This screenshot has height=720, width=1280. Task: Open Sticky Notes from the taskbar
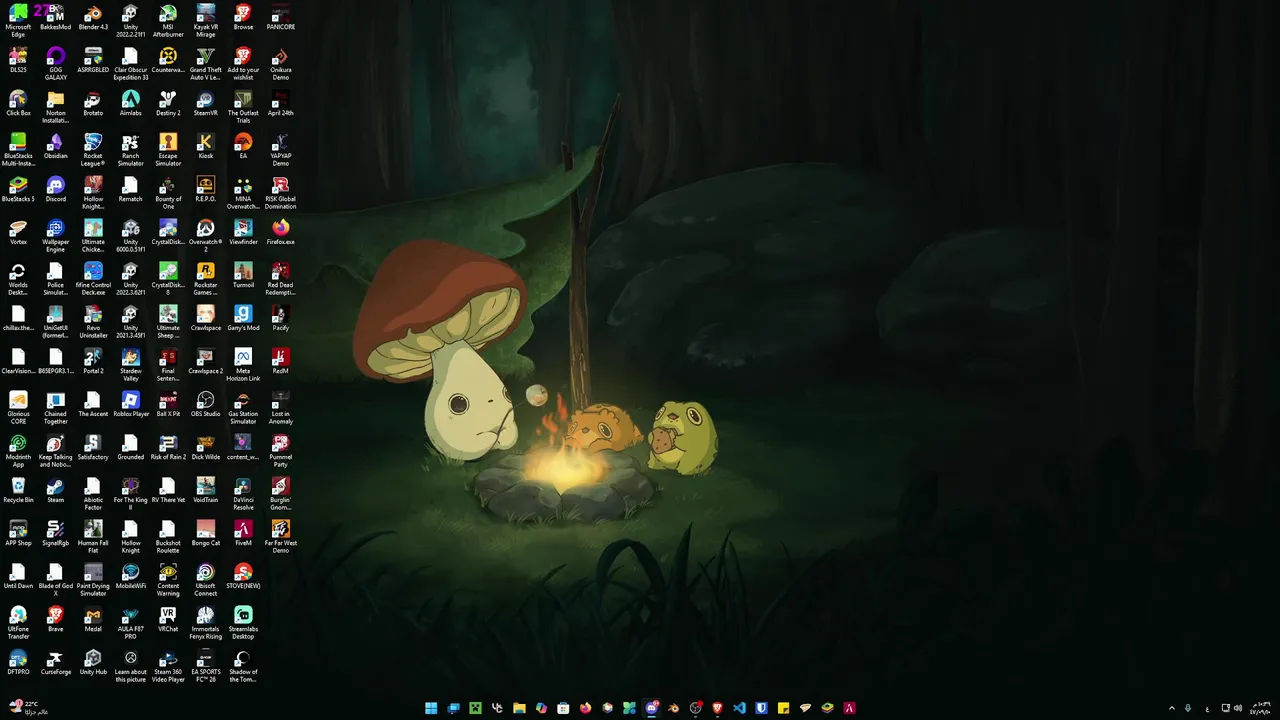783,708
